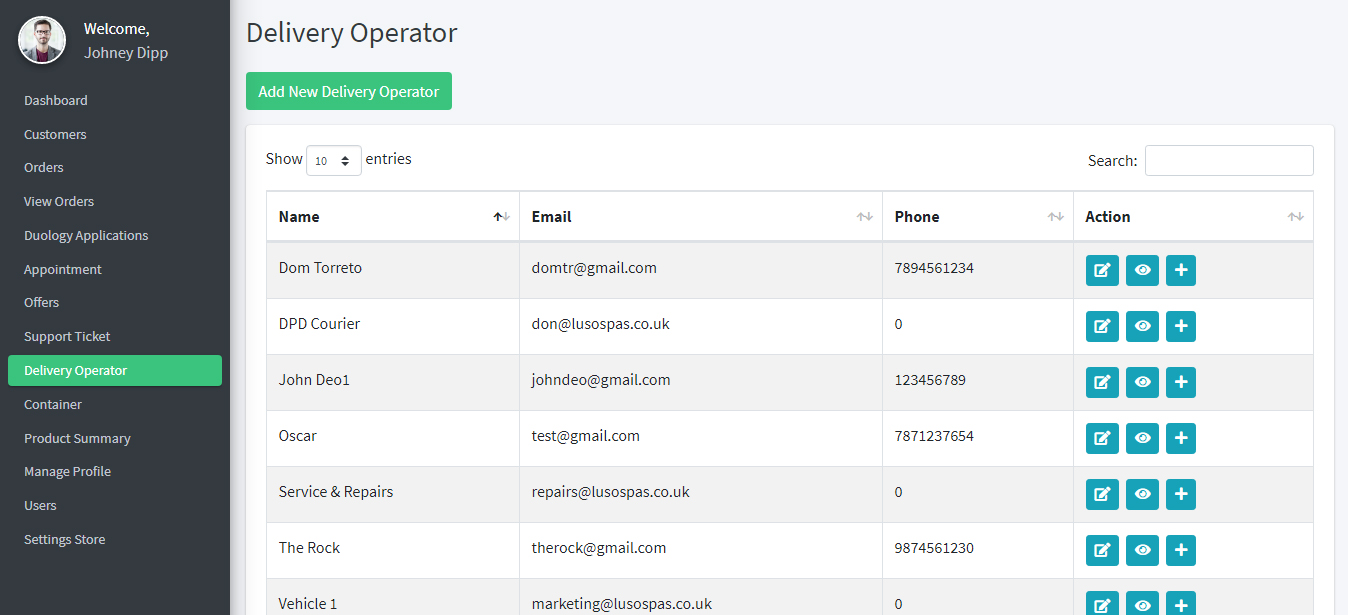Focus the table Search input field
This screenshot has height=615, width=1348.
(1229, 160)
